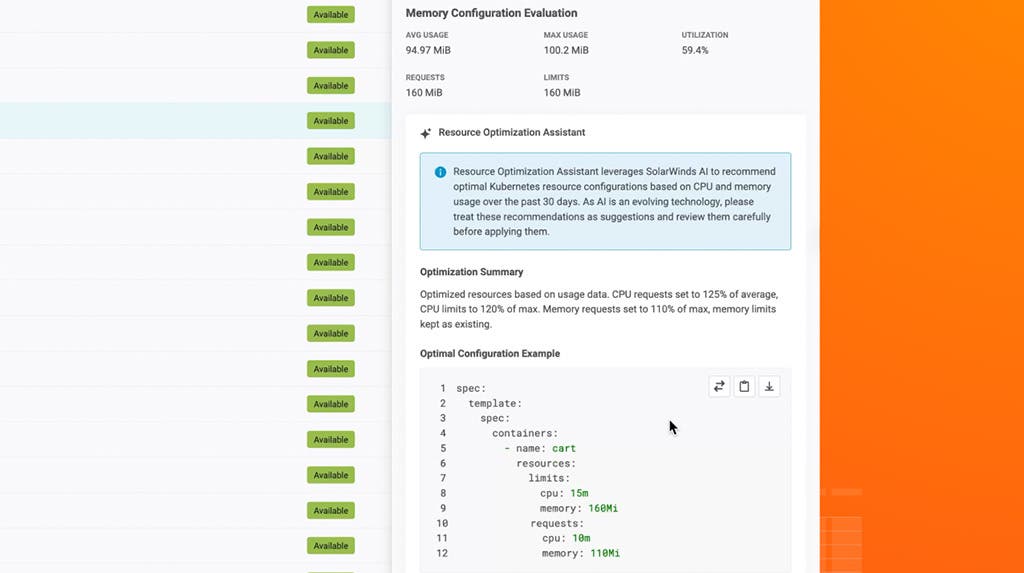Click the sparkle icon beside Resource Optimization Assistant

(426, 133)
